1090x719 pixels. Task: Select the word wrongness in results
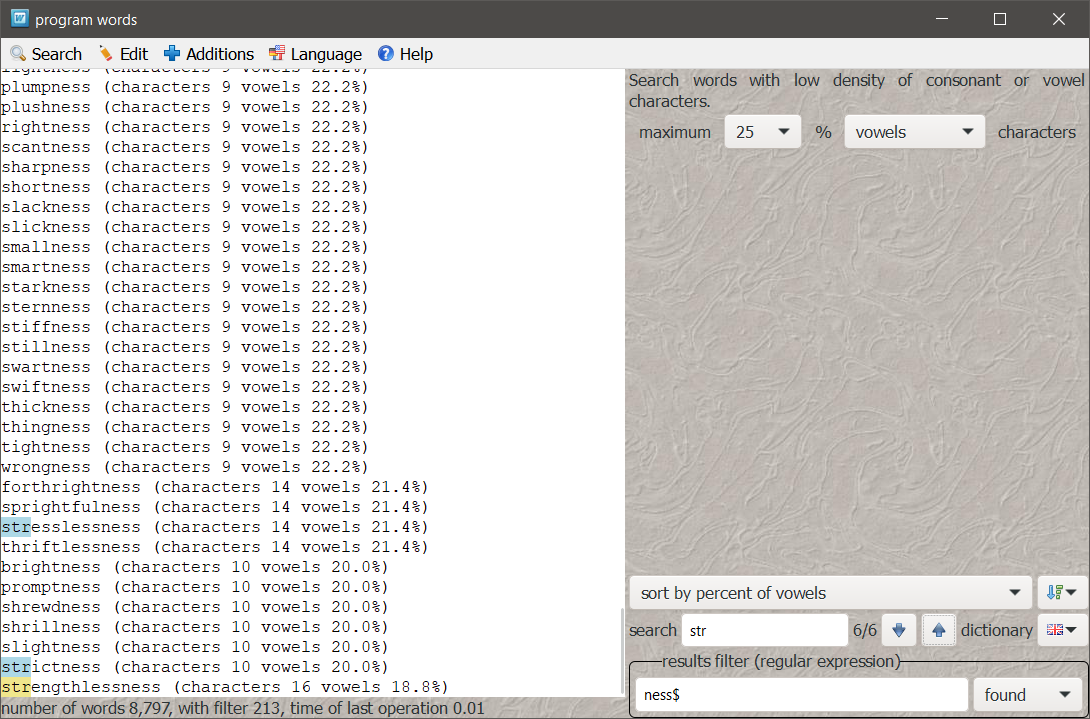coord(46,467)
